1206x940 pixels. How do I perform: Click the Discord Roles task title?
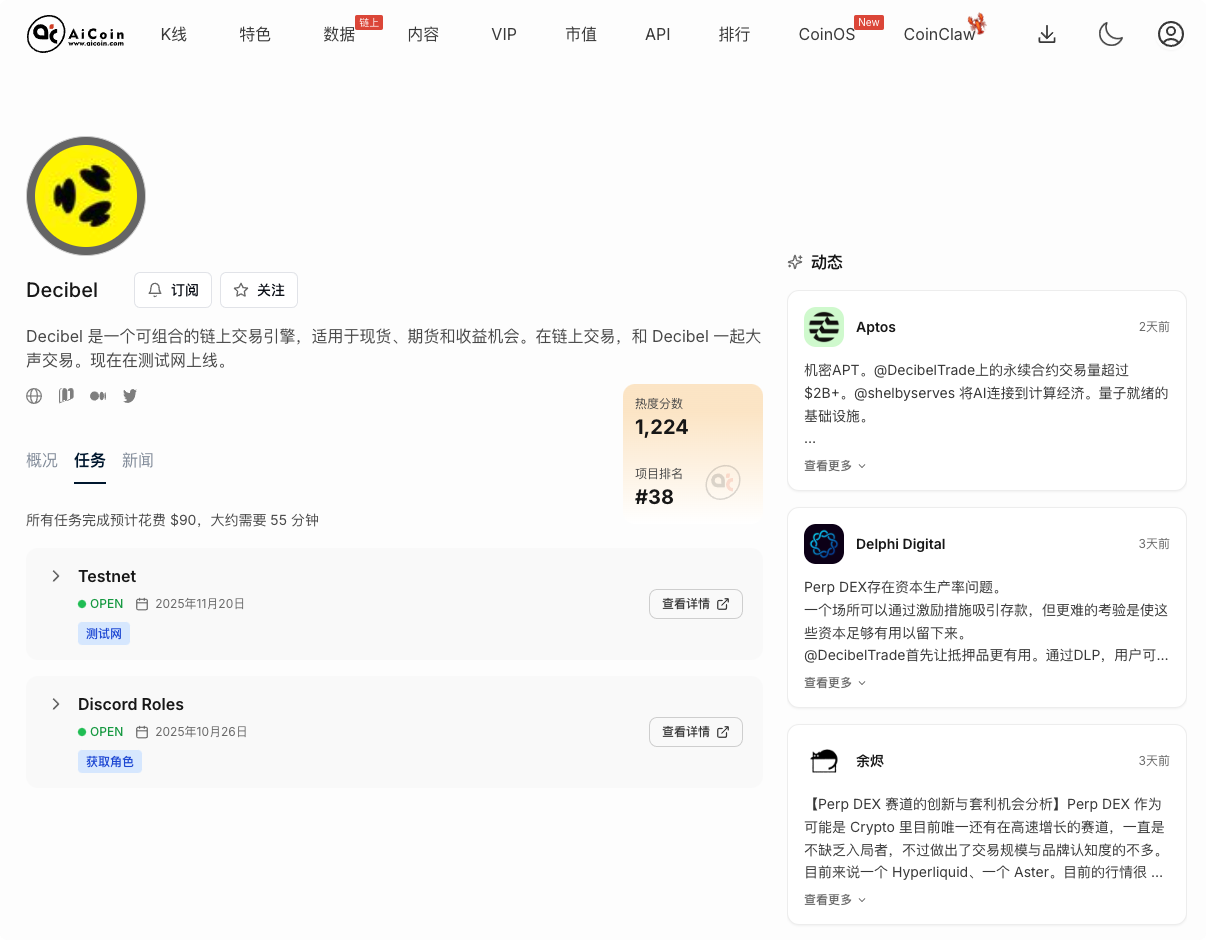coord(131,704)
